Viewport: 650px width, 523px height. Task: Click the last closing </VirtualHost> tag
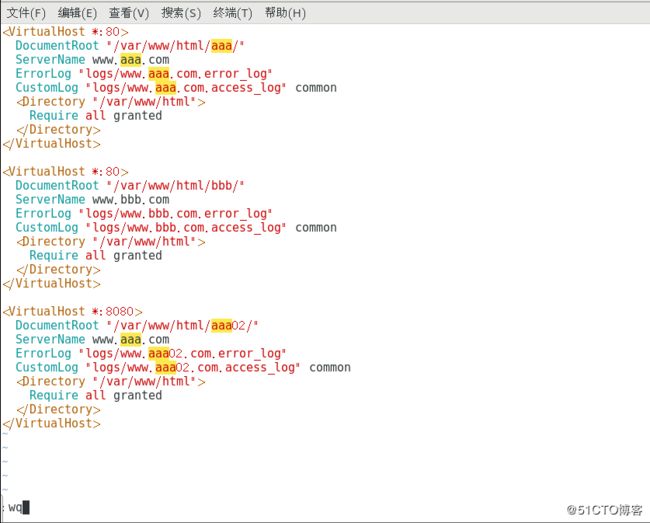pyautogui.click(x=51, y=424)
